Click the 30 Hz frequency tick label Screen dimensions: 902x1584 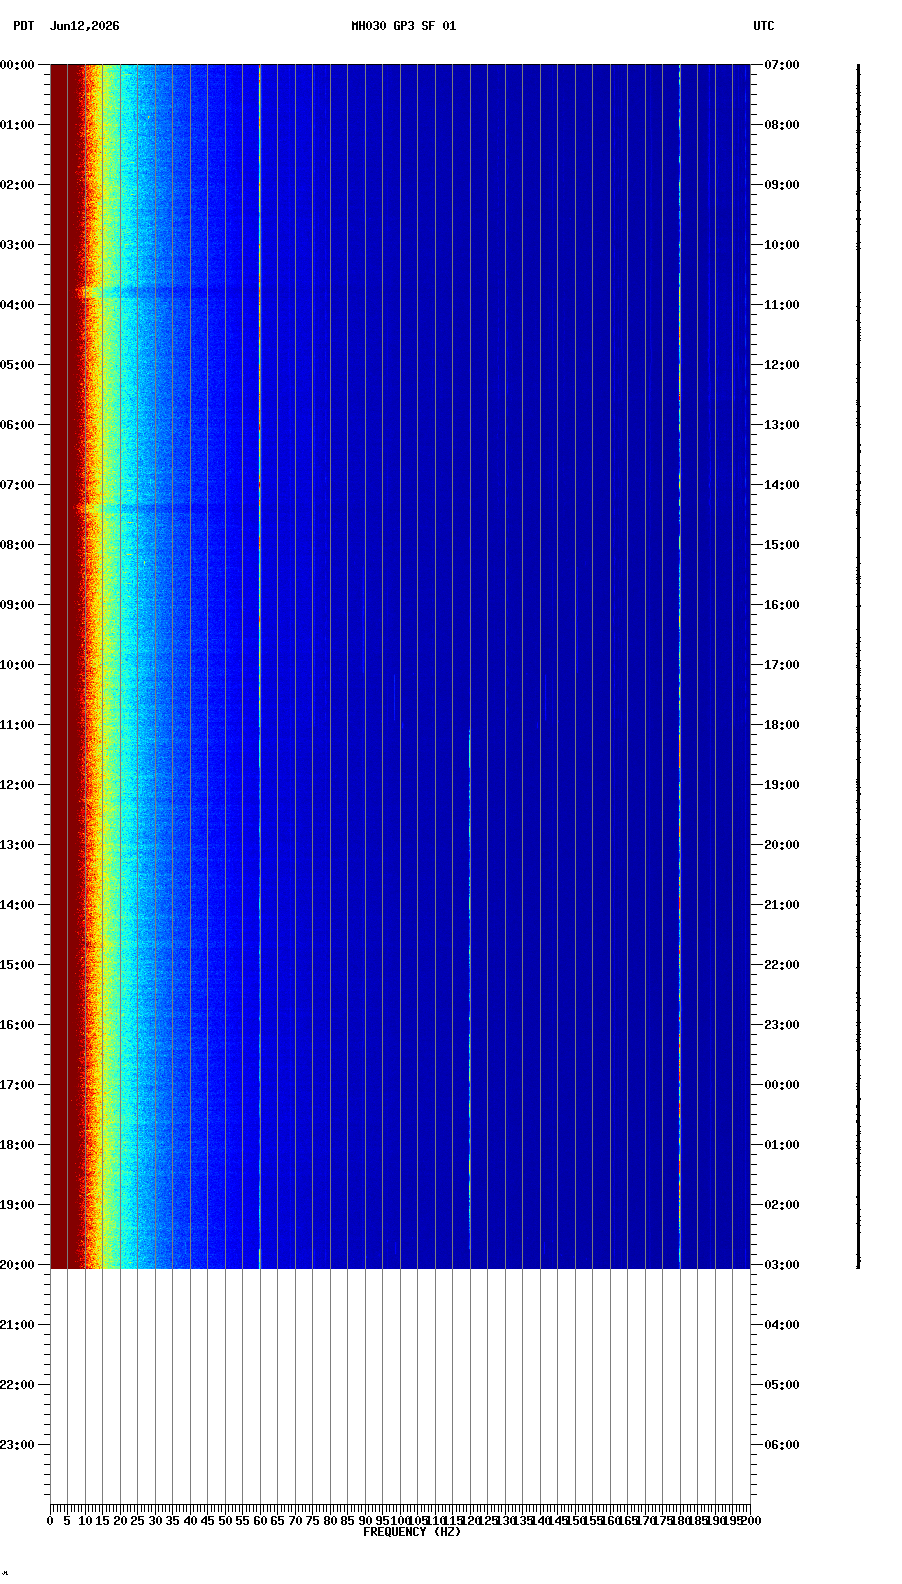point(155,1521)
